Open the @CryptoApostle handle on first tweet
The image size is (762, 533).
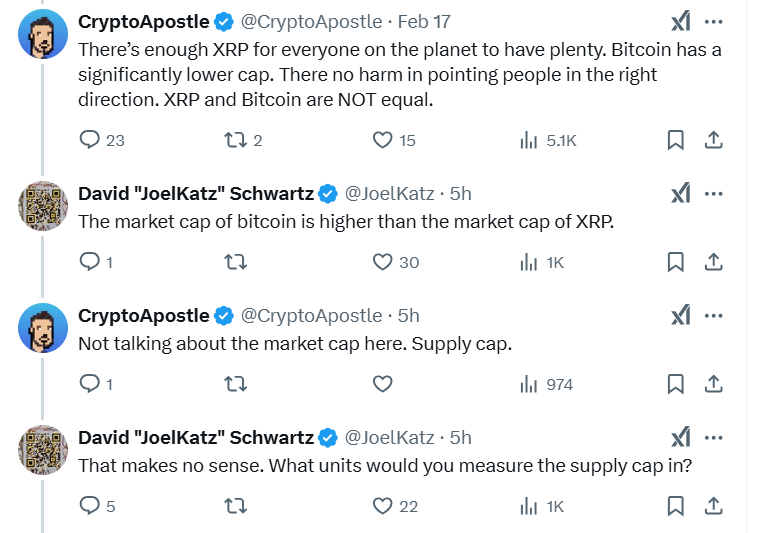(x=311, y=21)
